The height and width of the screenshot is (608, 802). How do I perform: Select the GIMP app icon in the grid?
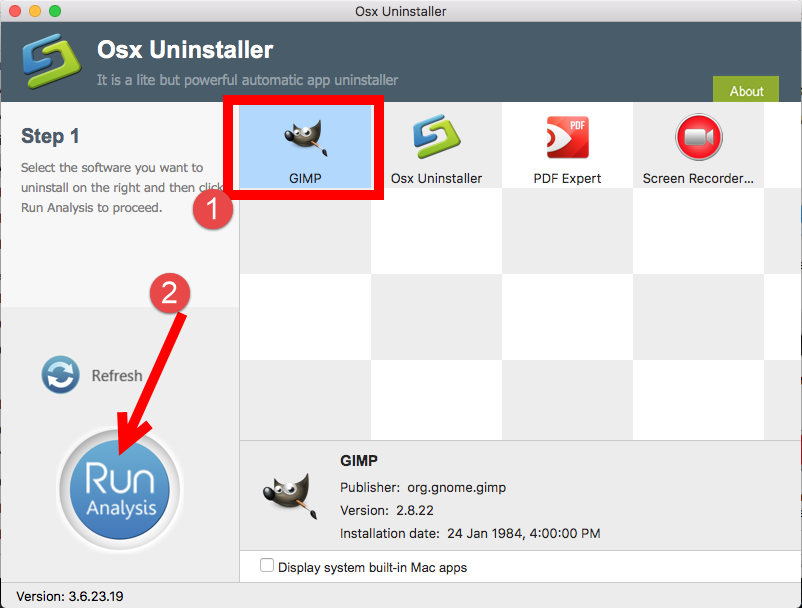305,138
